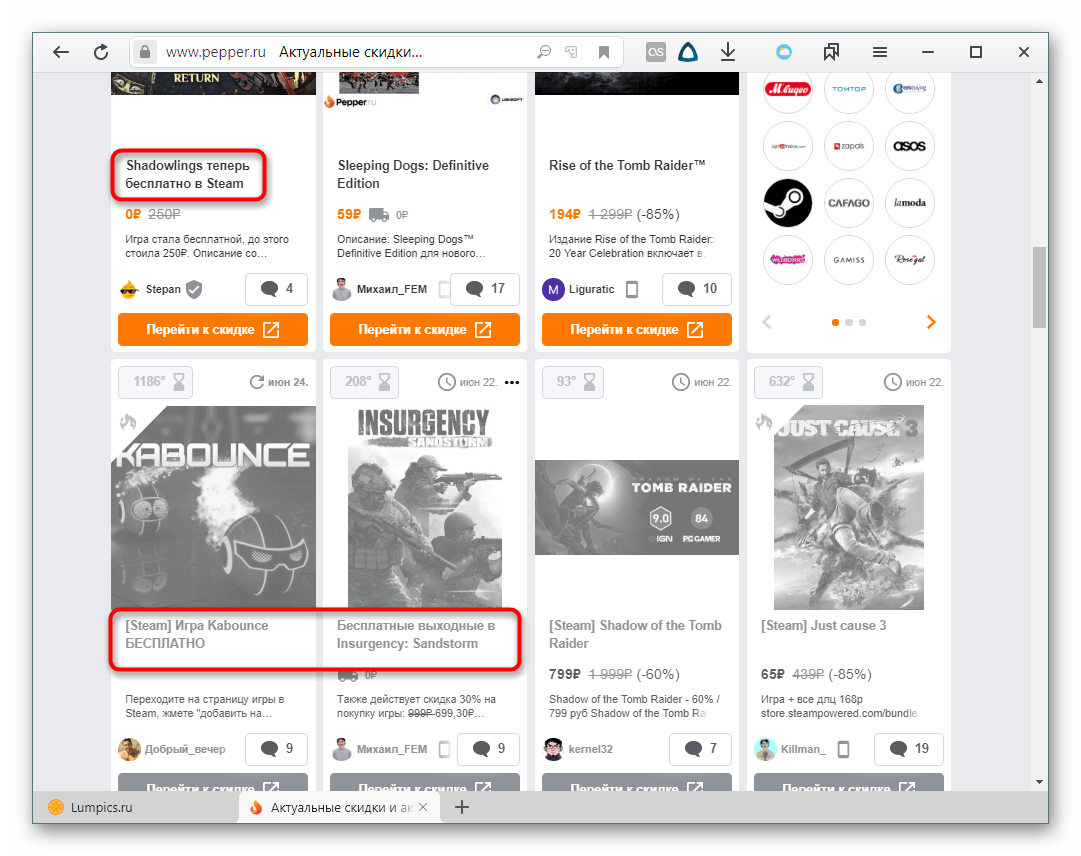Select the Zapals store logo

pos(849,146)
